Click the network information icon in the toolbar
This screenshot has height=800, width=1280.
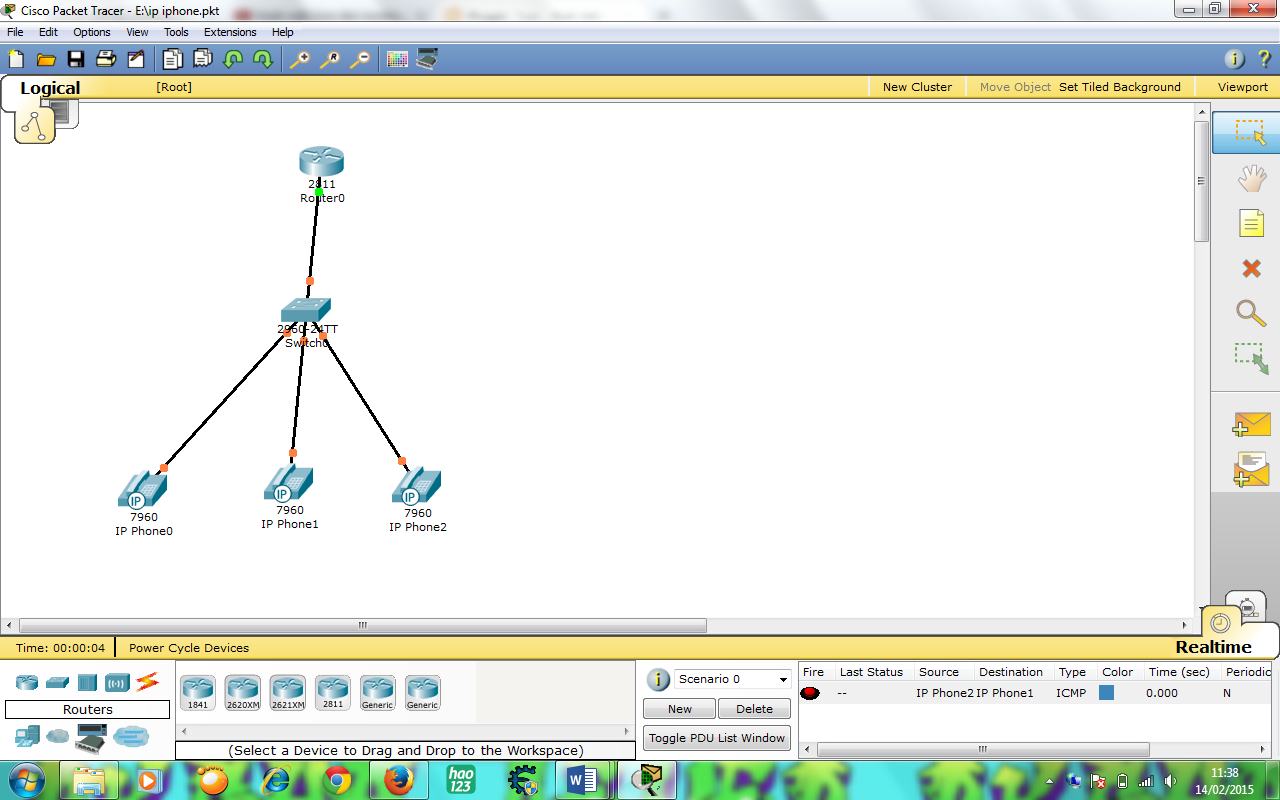click(x=1235, y=59)
